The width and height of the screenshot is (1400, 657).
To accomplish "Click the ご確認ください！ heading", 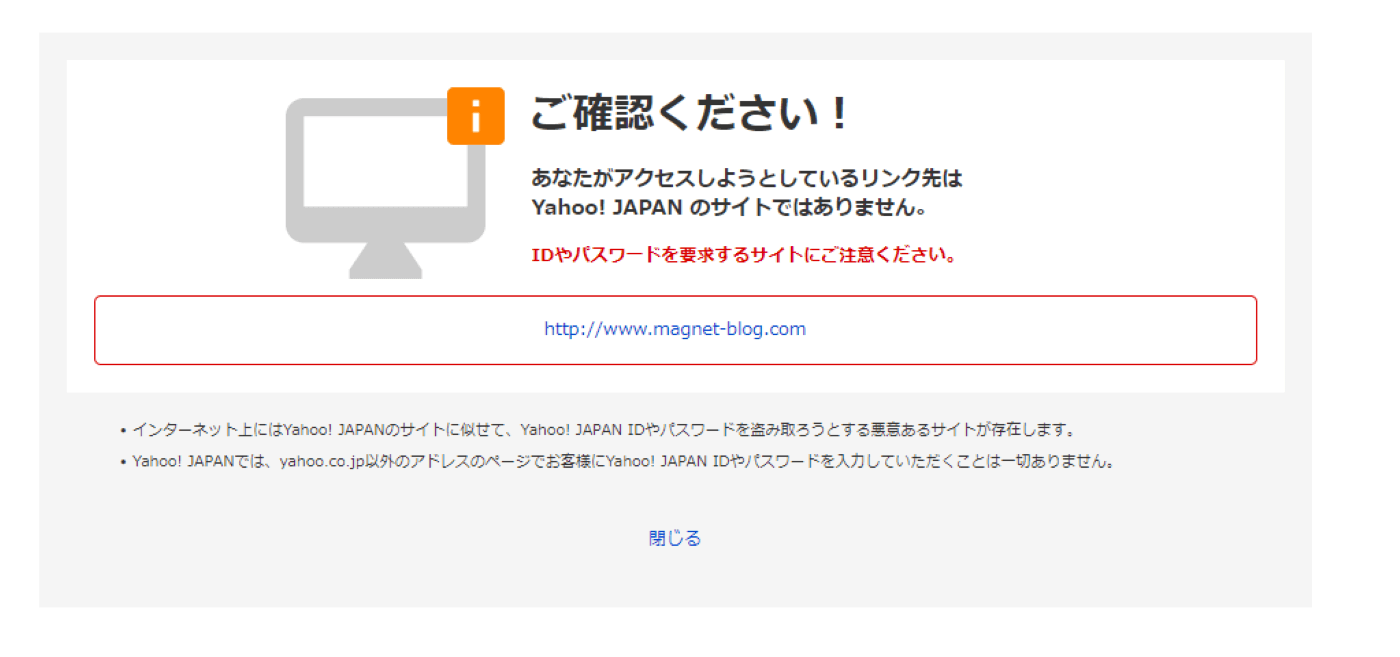I will click(690, 113).
